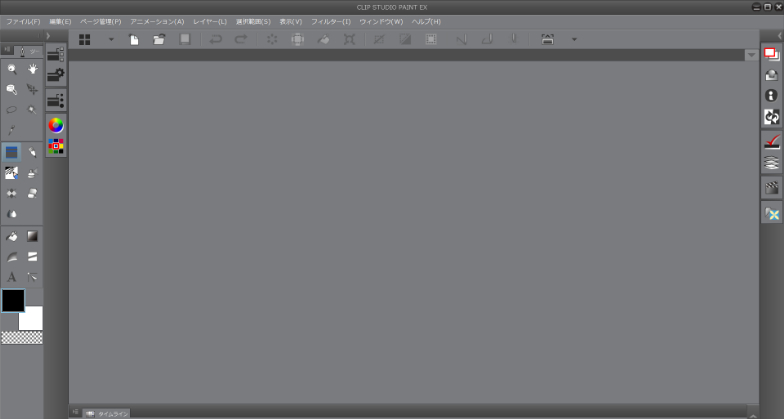The width and height of the screenshot is (784, 419).
Task: Select the Airbrush tool
Action: coord(32,173)
